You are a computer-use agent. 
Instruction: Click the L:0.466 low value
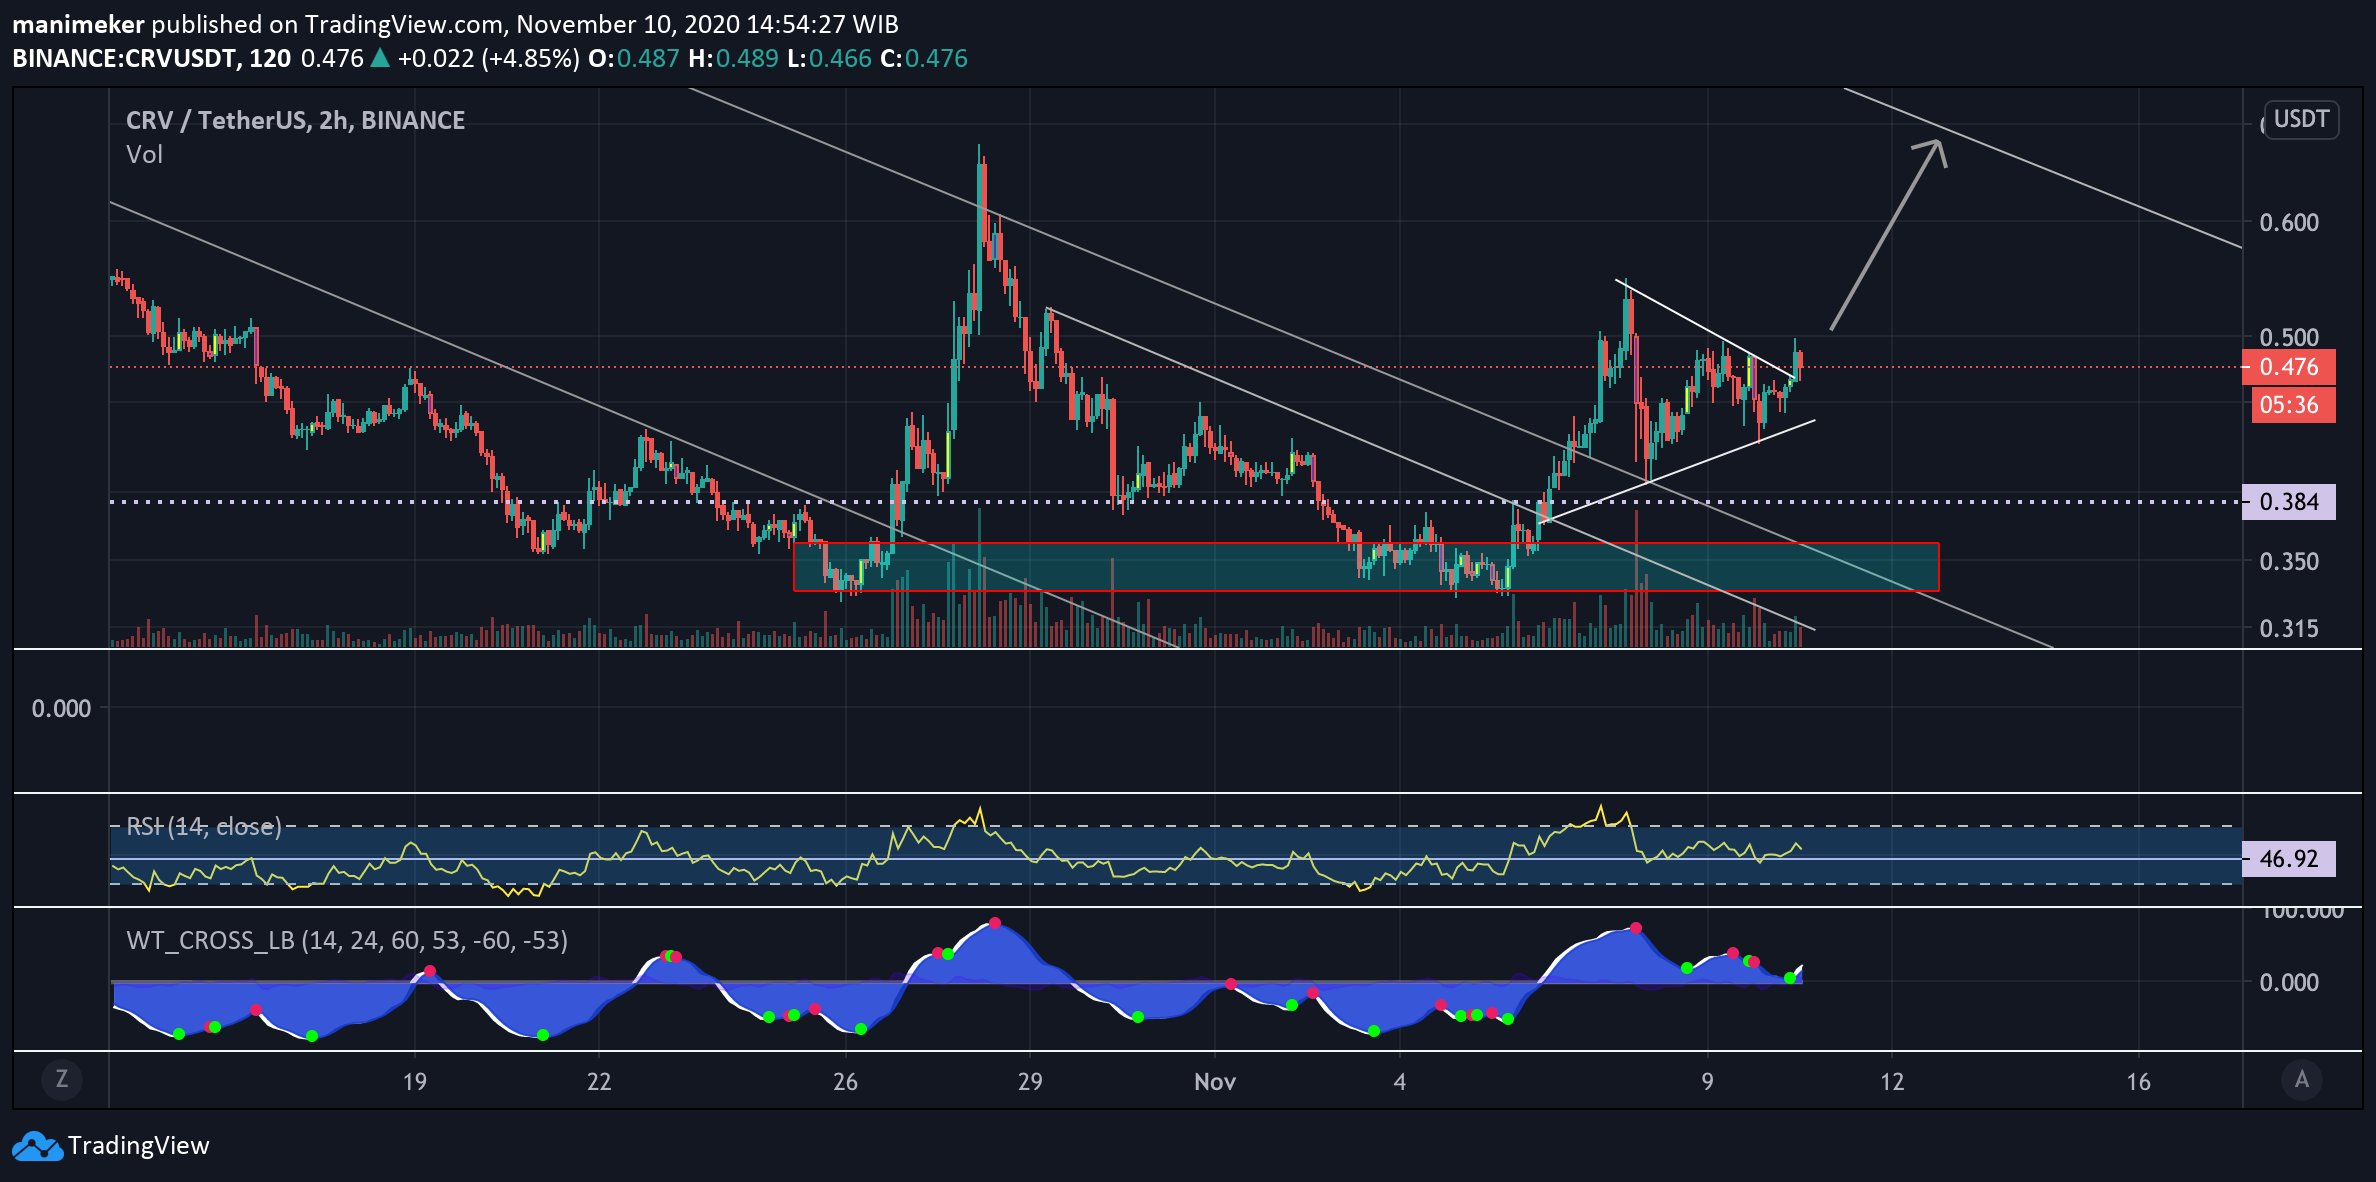coord(829,58)
